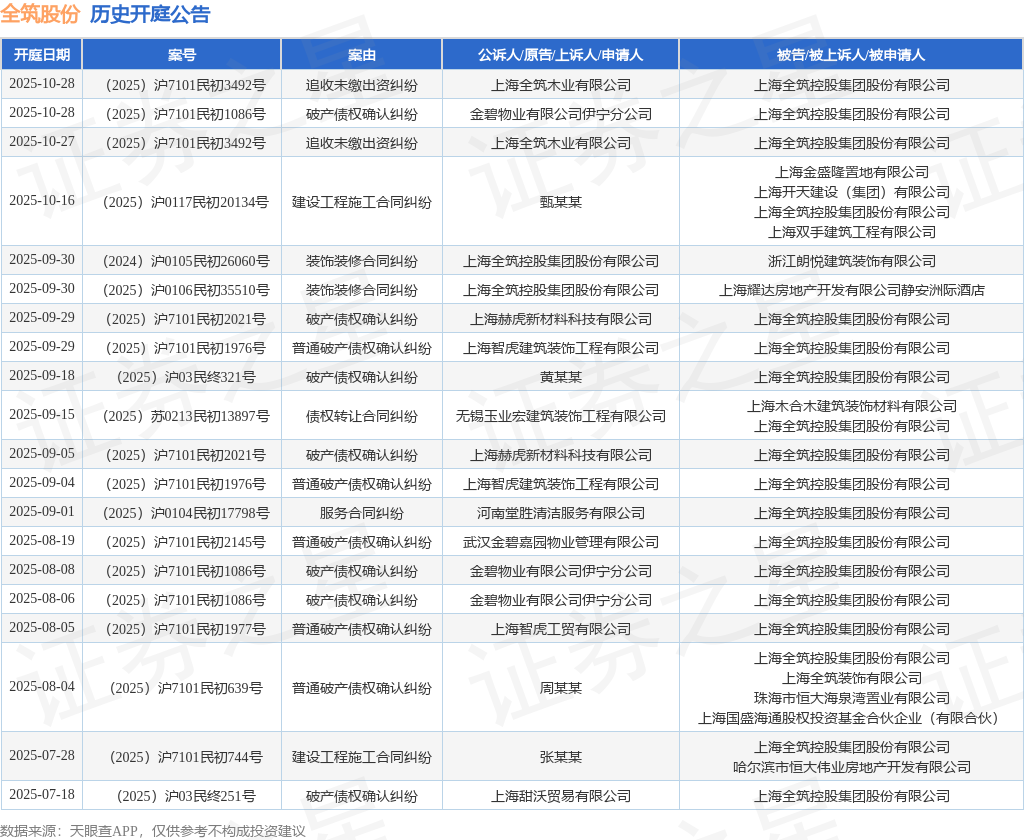
Task: Select the date cell 2025-09-01
Action: point(42,511)
